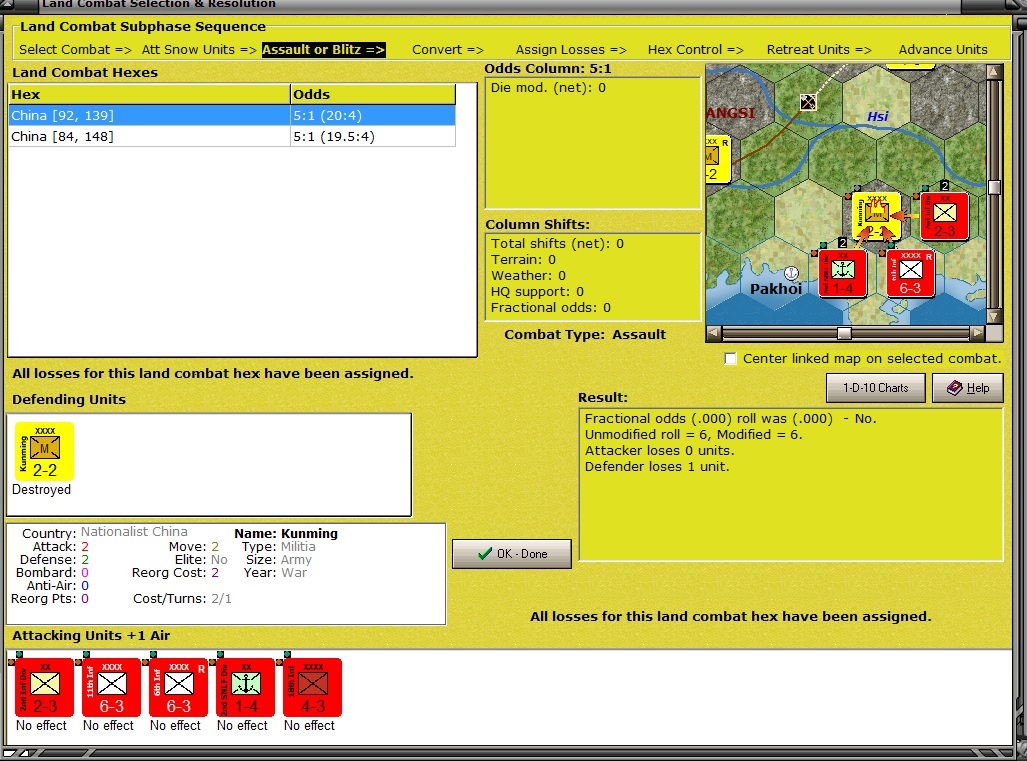Click the resource marker icon on map
This screenshot has height=761, width=1027.
point(808,102)
